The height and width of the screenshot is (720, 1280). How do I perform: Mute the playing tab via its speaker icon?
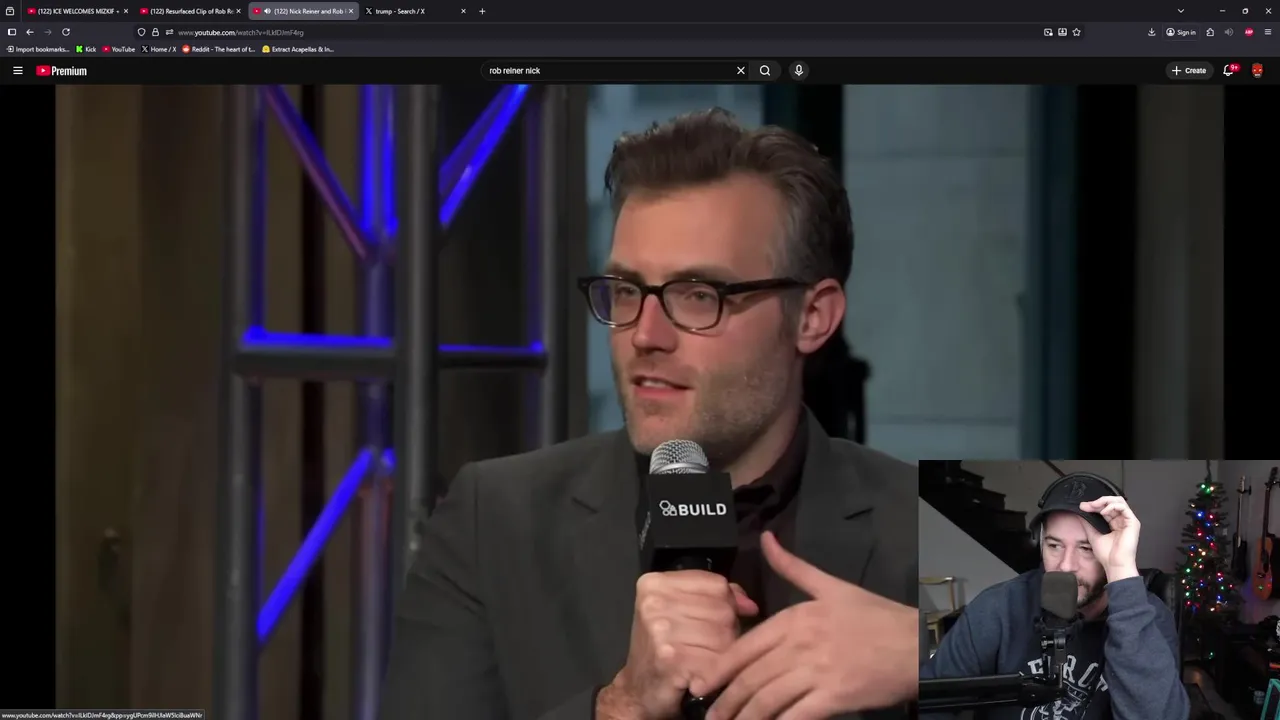267,11
